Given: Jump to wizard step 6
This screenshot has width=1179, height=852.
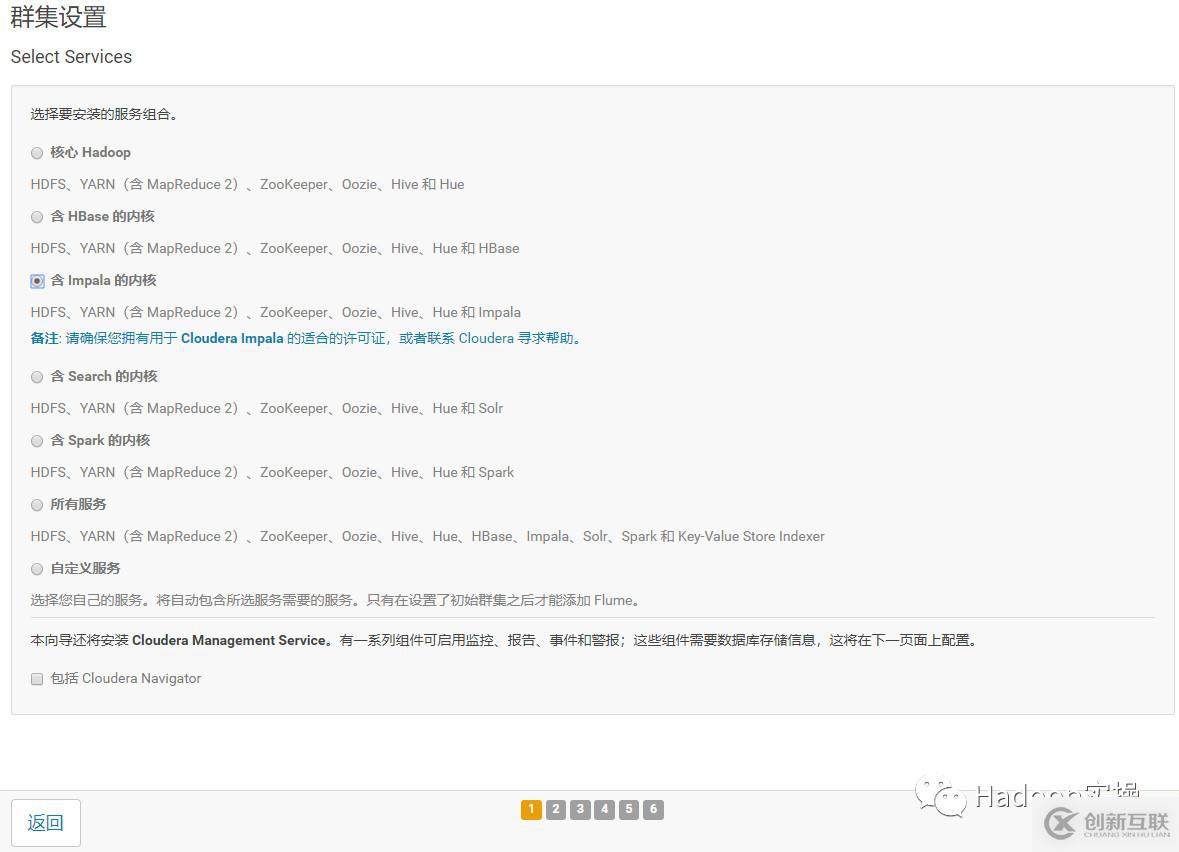Looking at the screenshot, I should click(653, 809).
